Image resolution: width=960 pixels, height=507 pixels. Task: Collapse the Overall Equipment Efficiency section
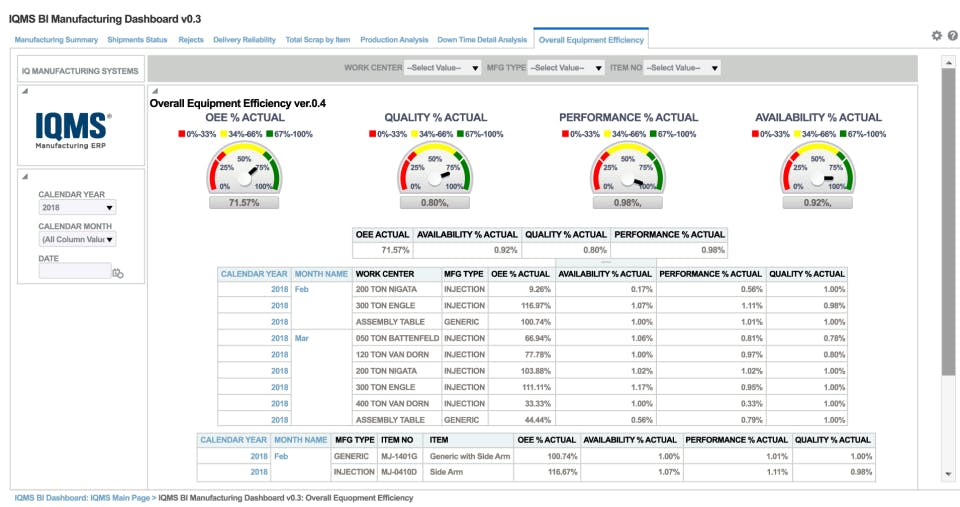(155, 91)
